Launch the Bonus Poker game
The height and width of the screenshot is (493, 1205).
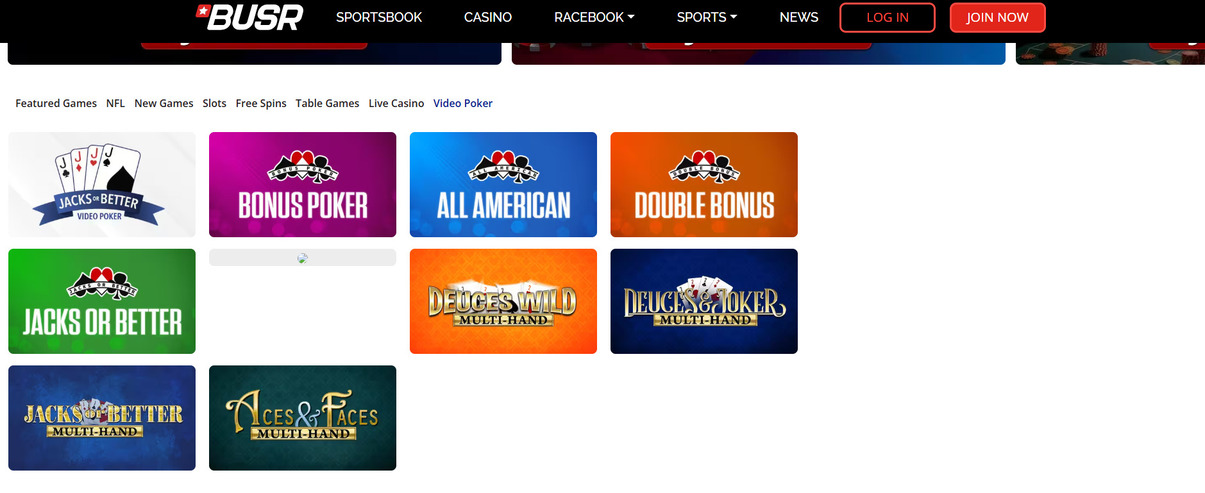(x=302, y=184)
